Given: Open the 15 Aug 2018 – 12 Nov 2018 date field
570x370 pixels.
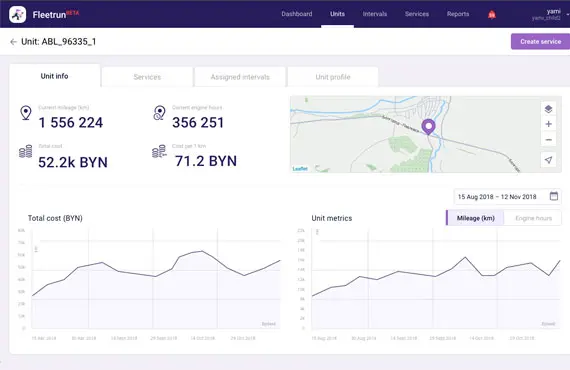Looking at the screenshot, I should click(507, 197).
